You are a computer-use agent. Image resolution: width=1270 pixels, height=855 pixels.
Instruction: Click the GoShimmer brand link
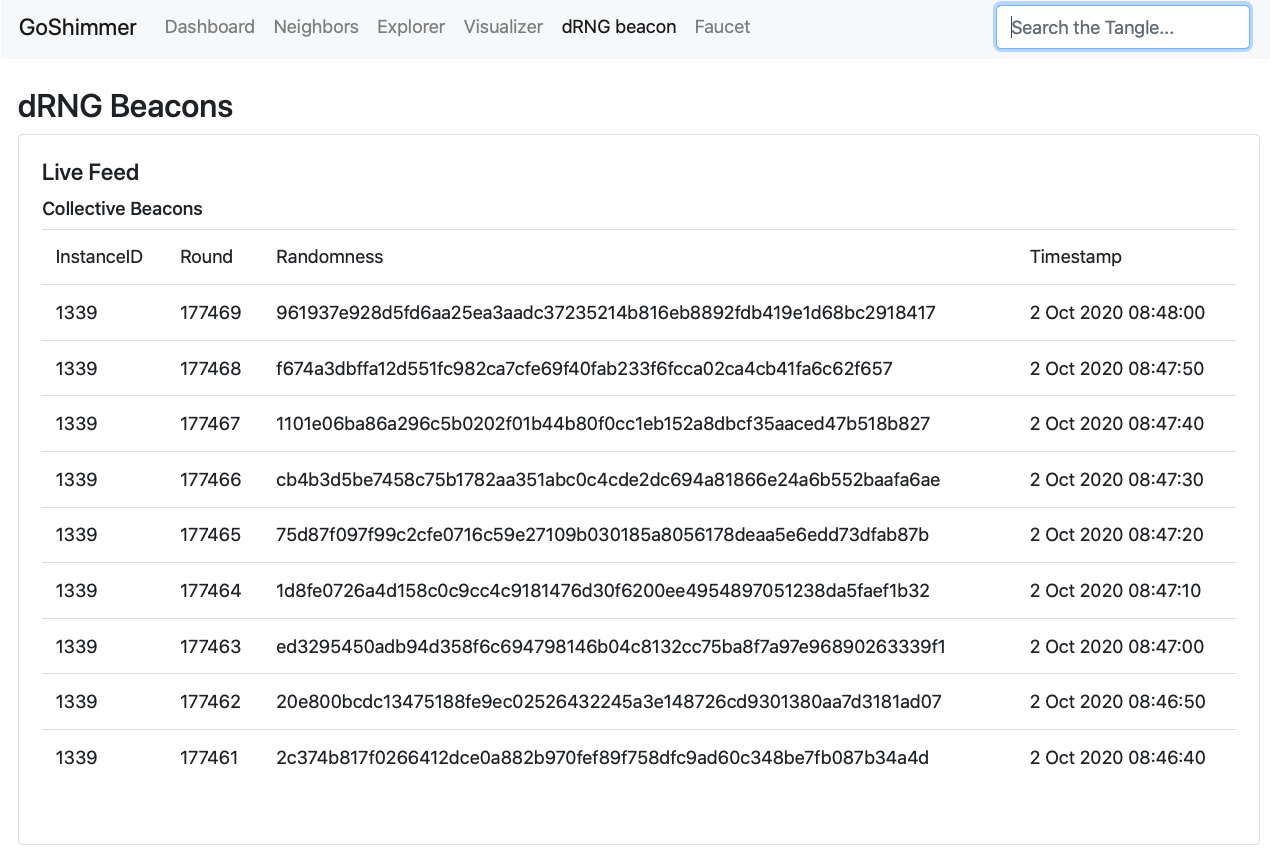(78, 27)
